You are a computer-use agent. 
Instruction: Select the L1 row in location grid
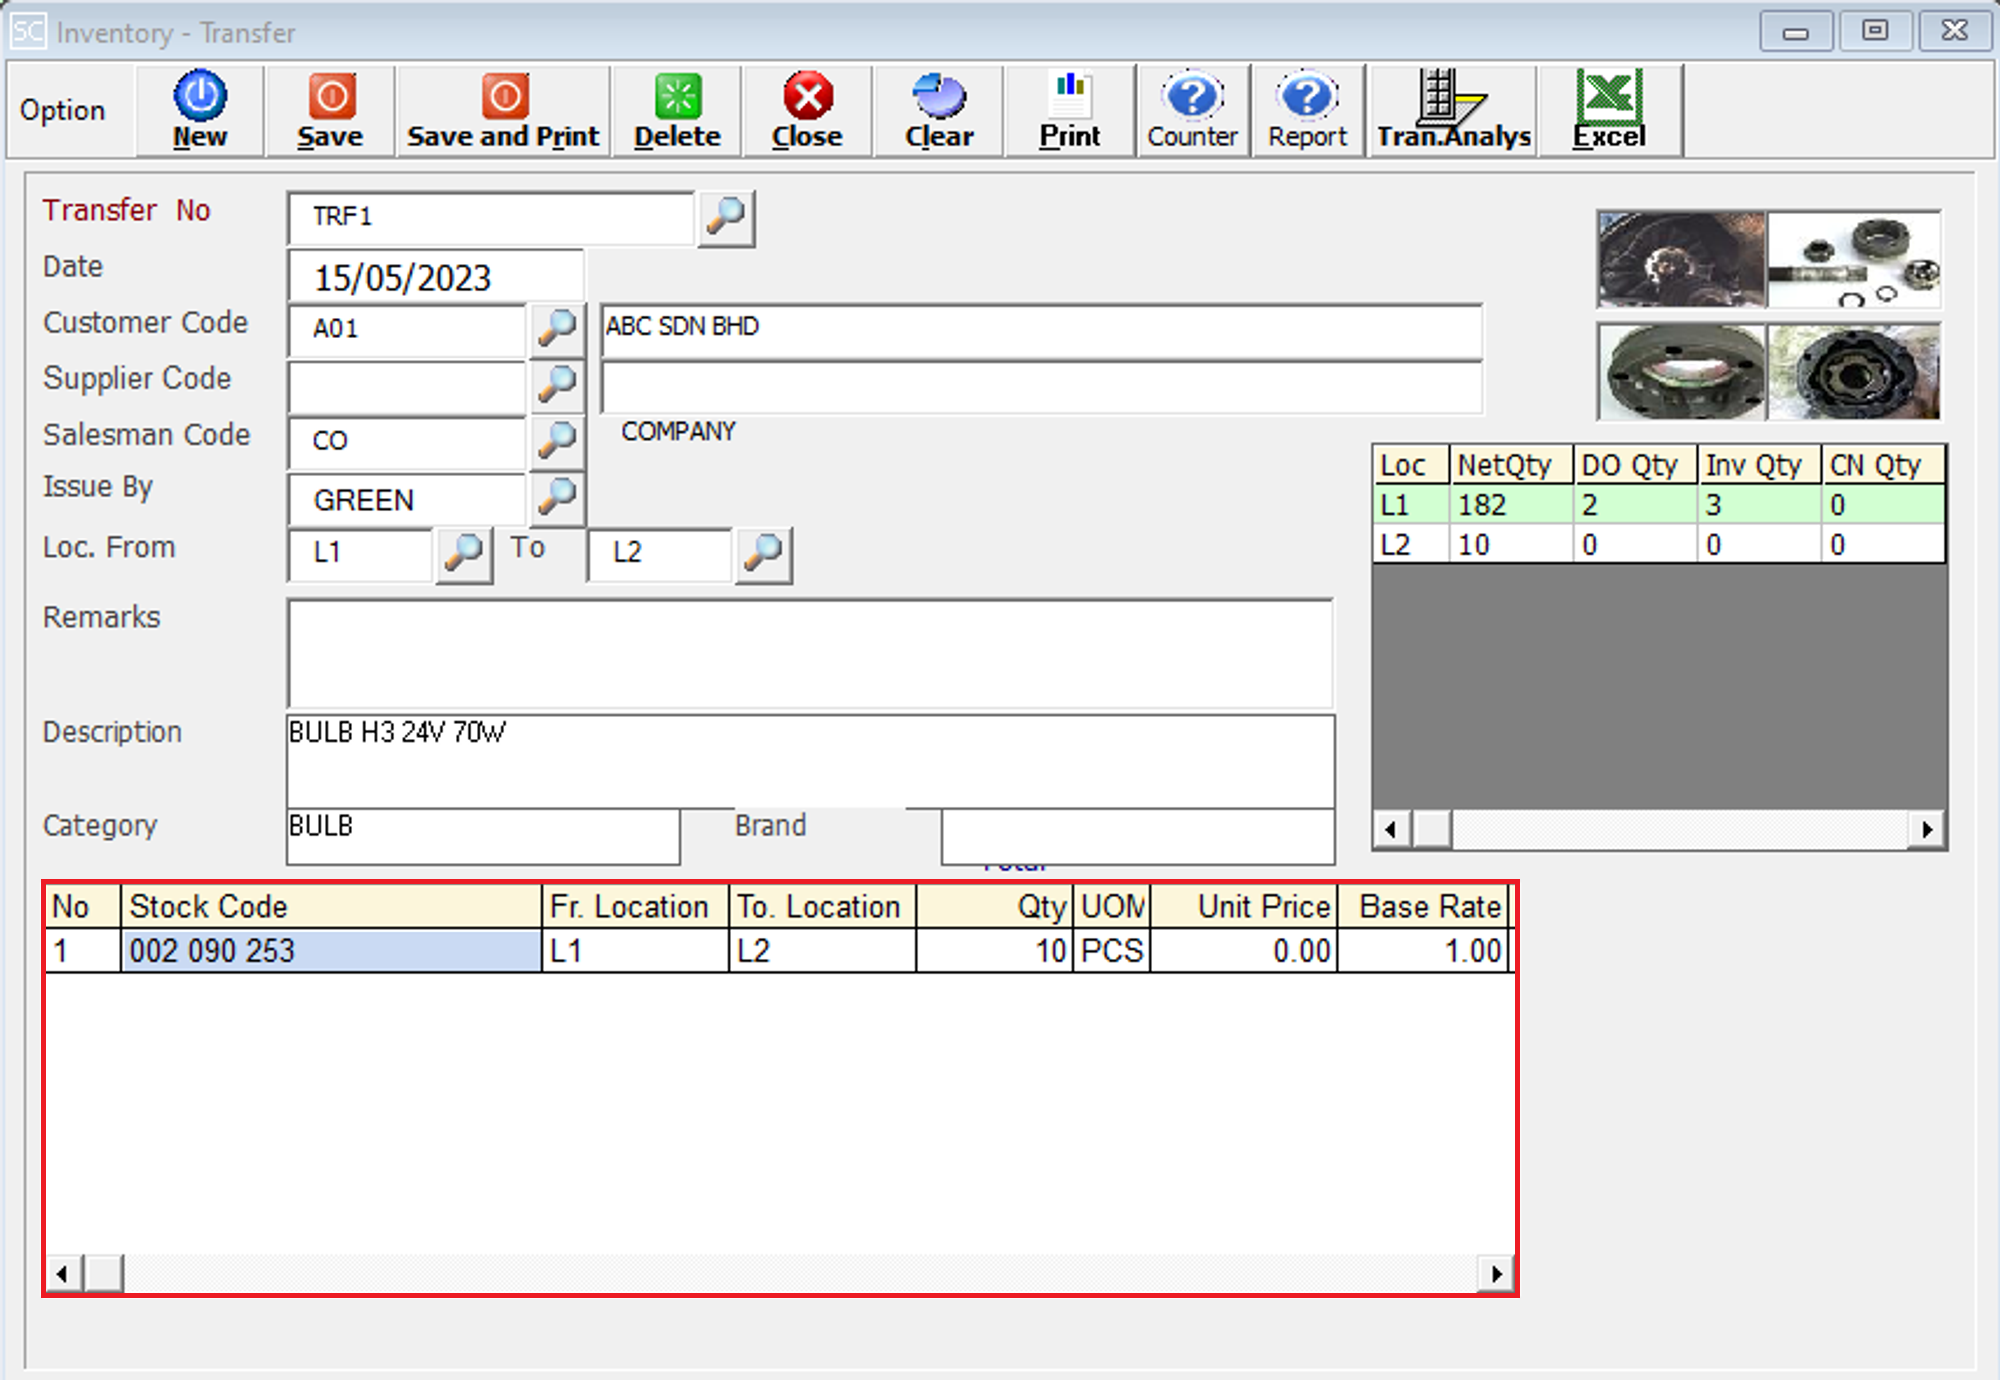1659,505
